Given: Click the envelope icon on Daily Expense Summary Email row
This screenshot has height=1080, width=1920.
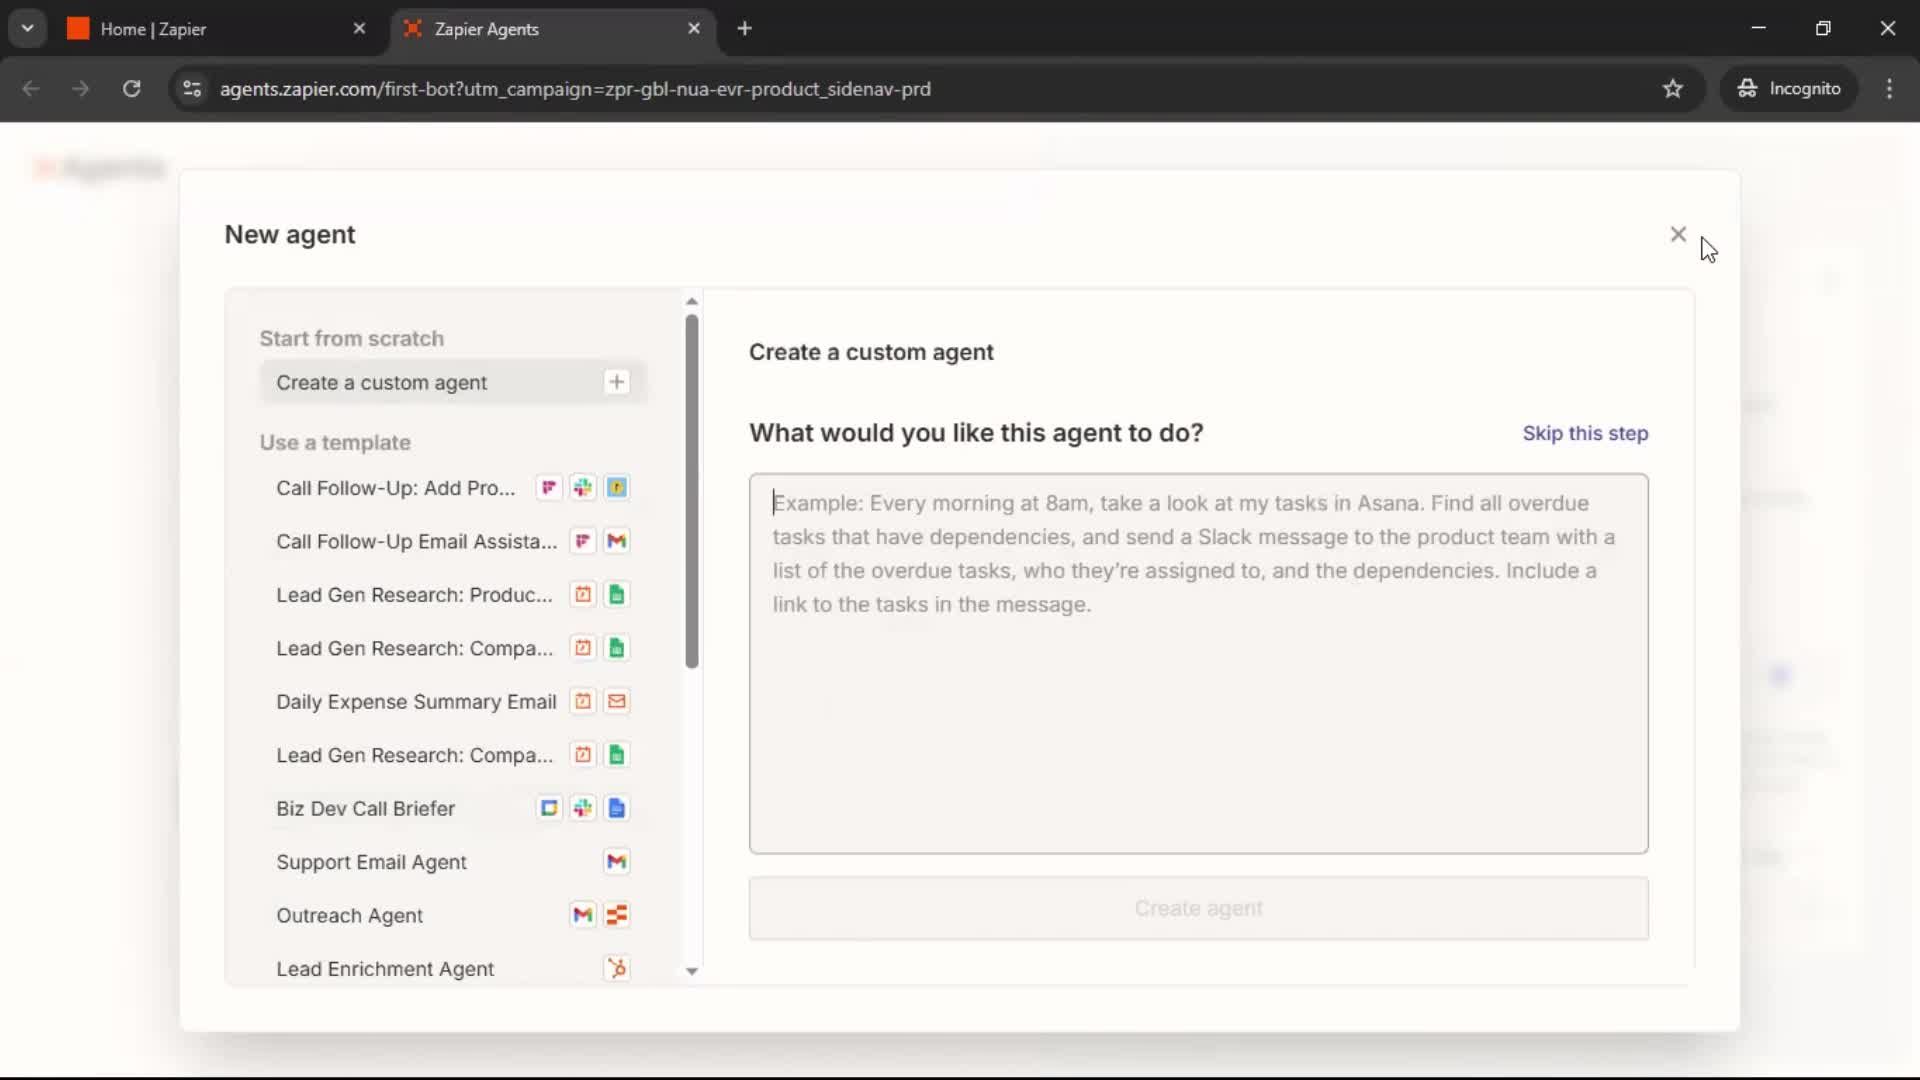Looking at the screenshot, I should point(617,701).
